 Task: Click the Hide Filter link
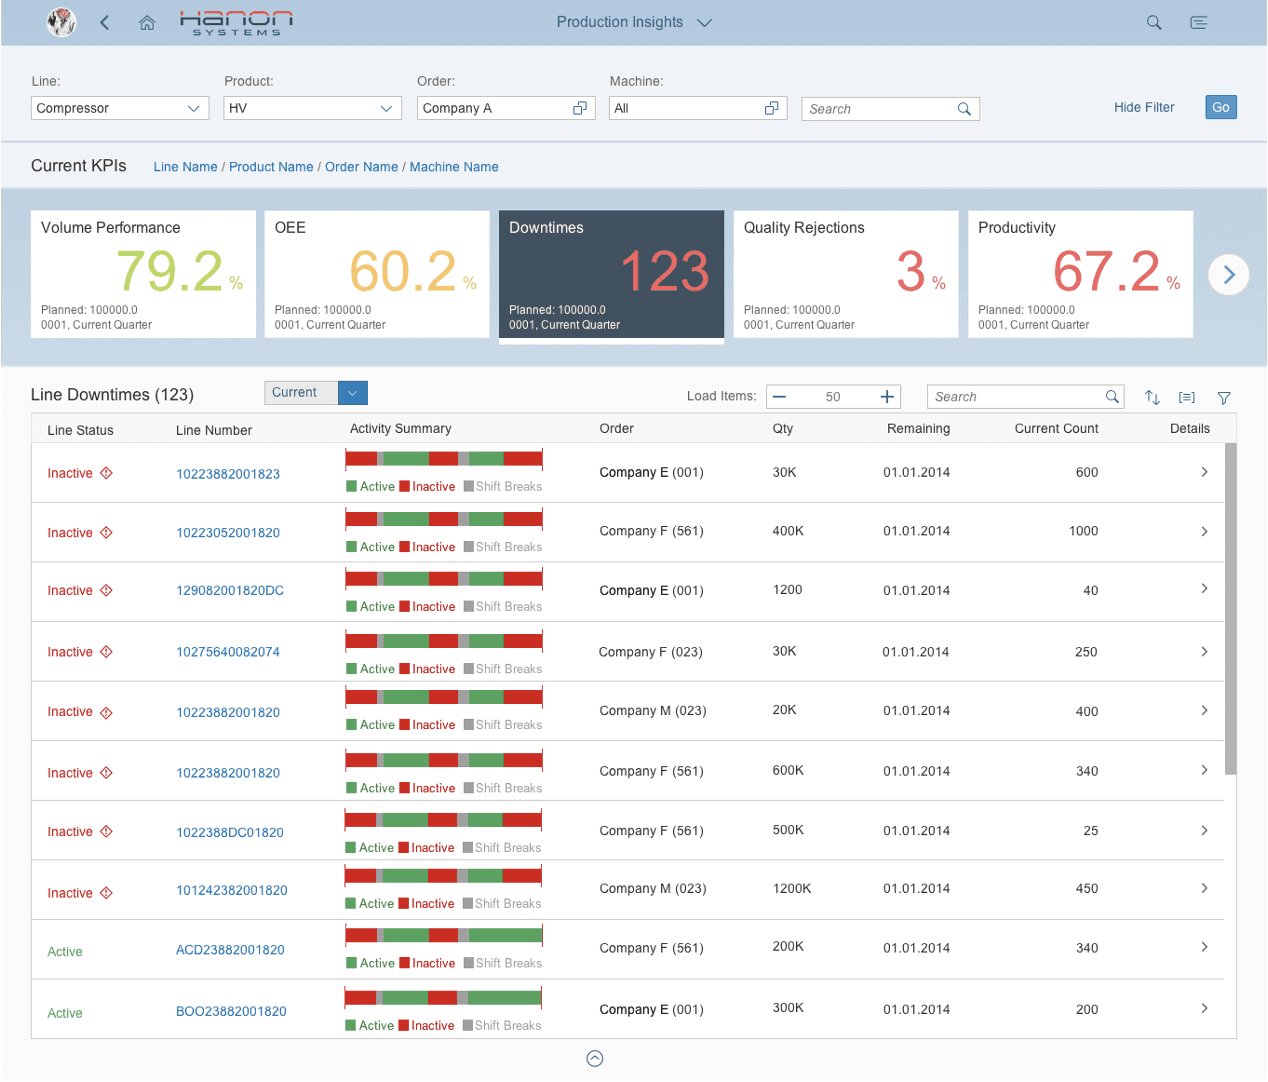tap(1144, 107)
